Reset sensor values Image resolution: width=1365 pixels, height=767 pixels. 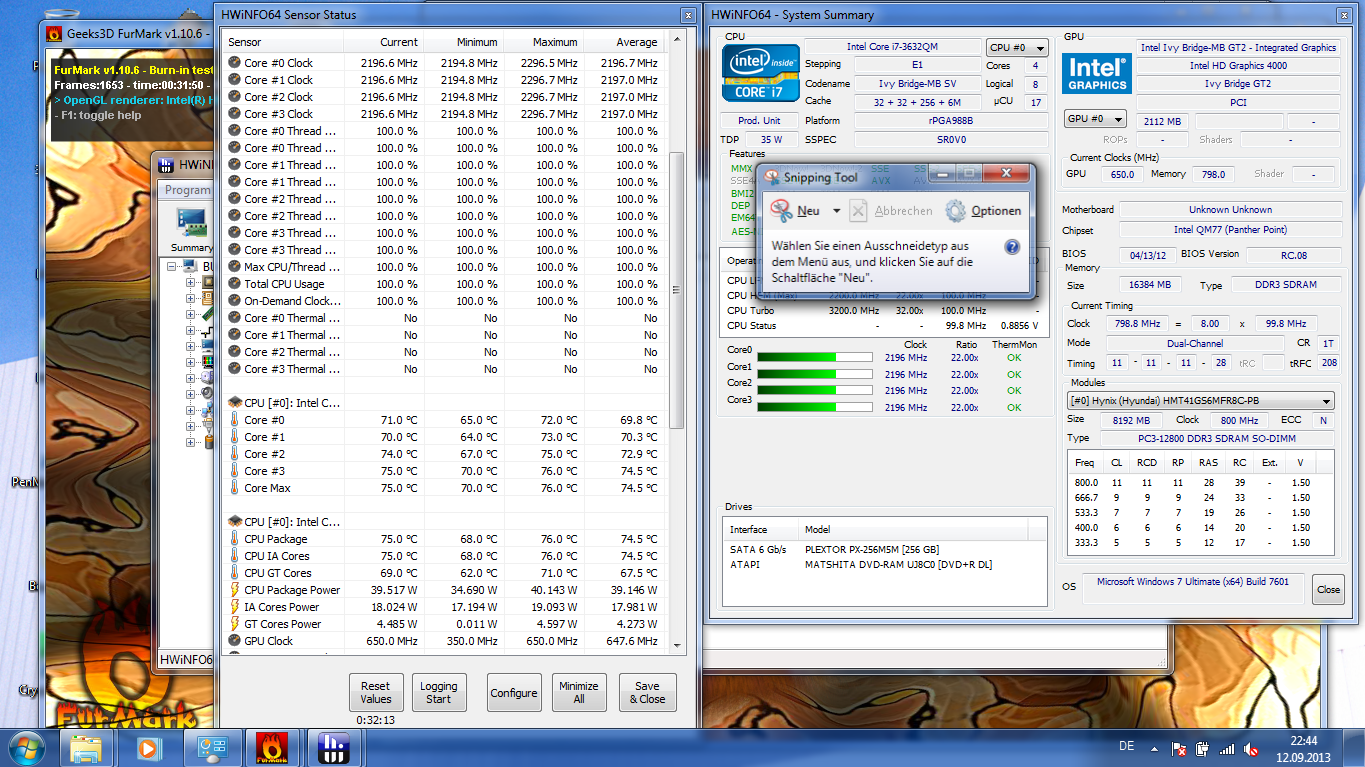[x=376, y=692]
